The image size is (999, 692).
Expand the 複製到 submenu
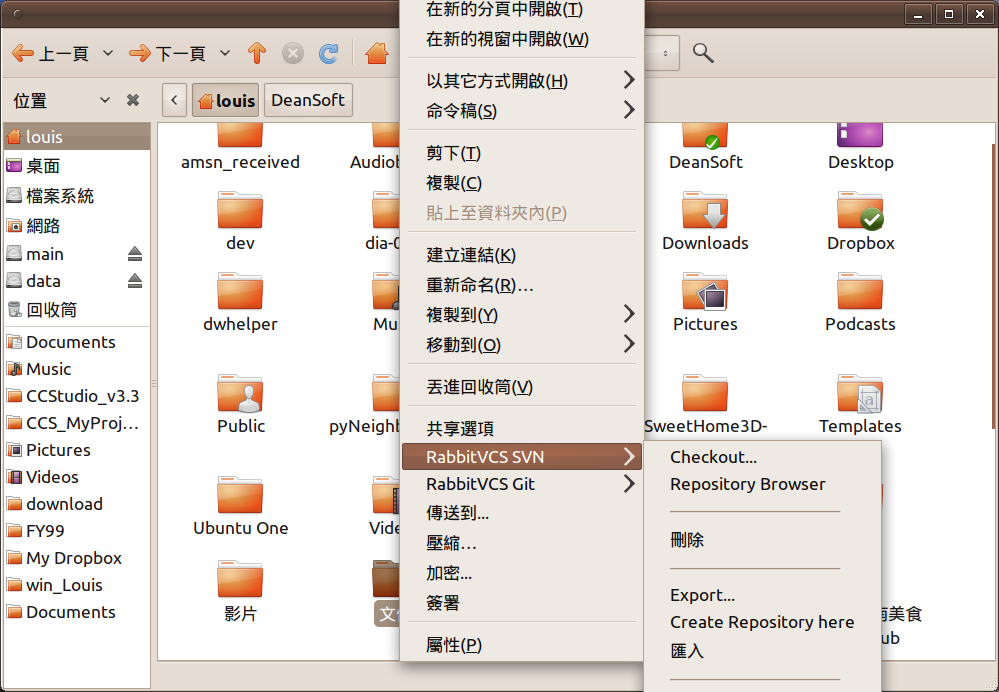click(521, 314)
